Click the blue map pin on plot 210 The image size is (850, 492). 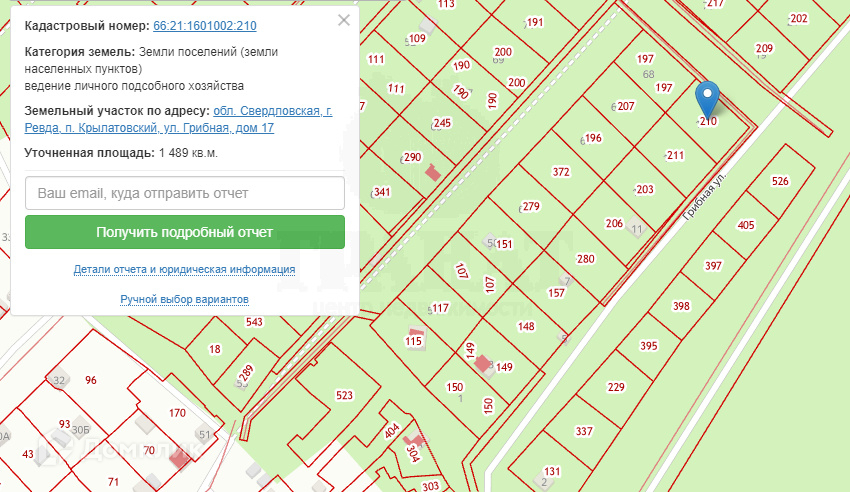707,99
